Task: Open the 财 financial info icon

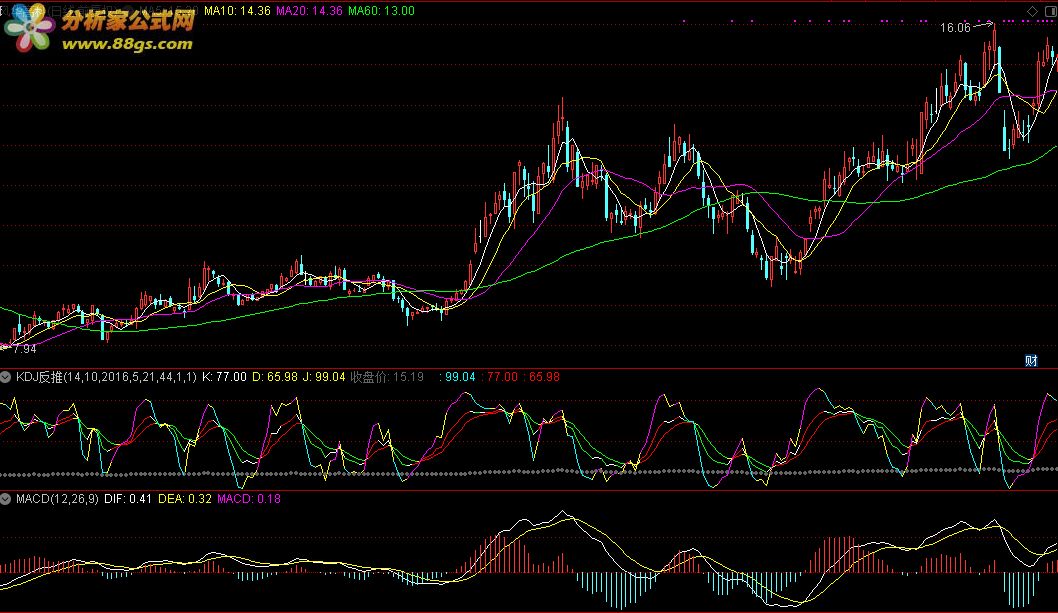Action: [1031, 361]
